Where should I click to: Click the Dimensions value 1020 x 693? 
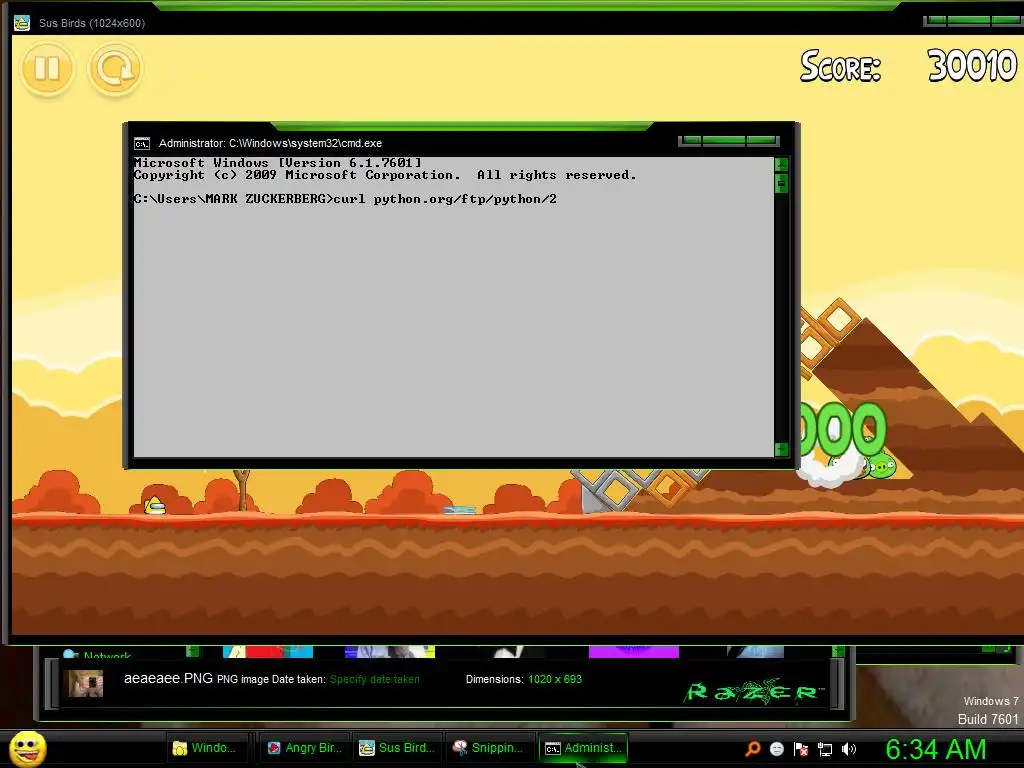[x=555, y=679]
